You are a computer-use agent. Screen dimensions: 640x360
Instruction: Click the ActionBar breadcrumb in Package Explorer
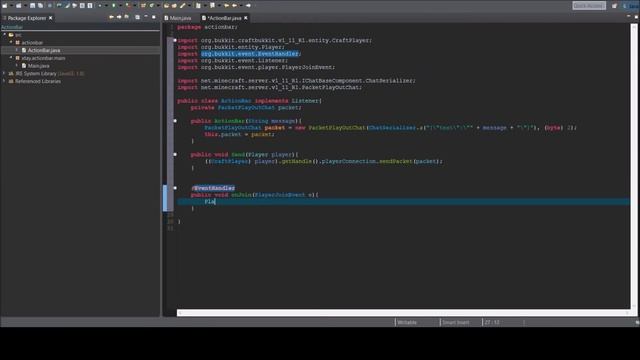[x=12, y=27]
